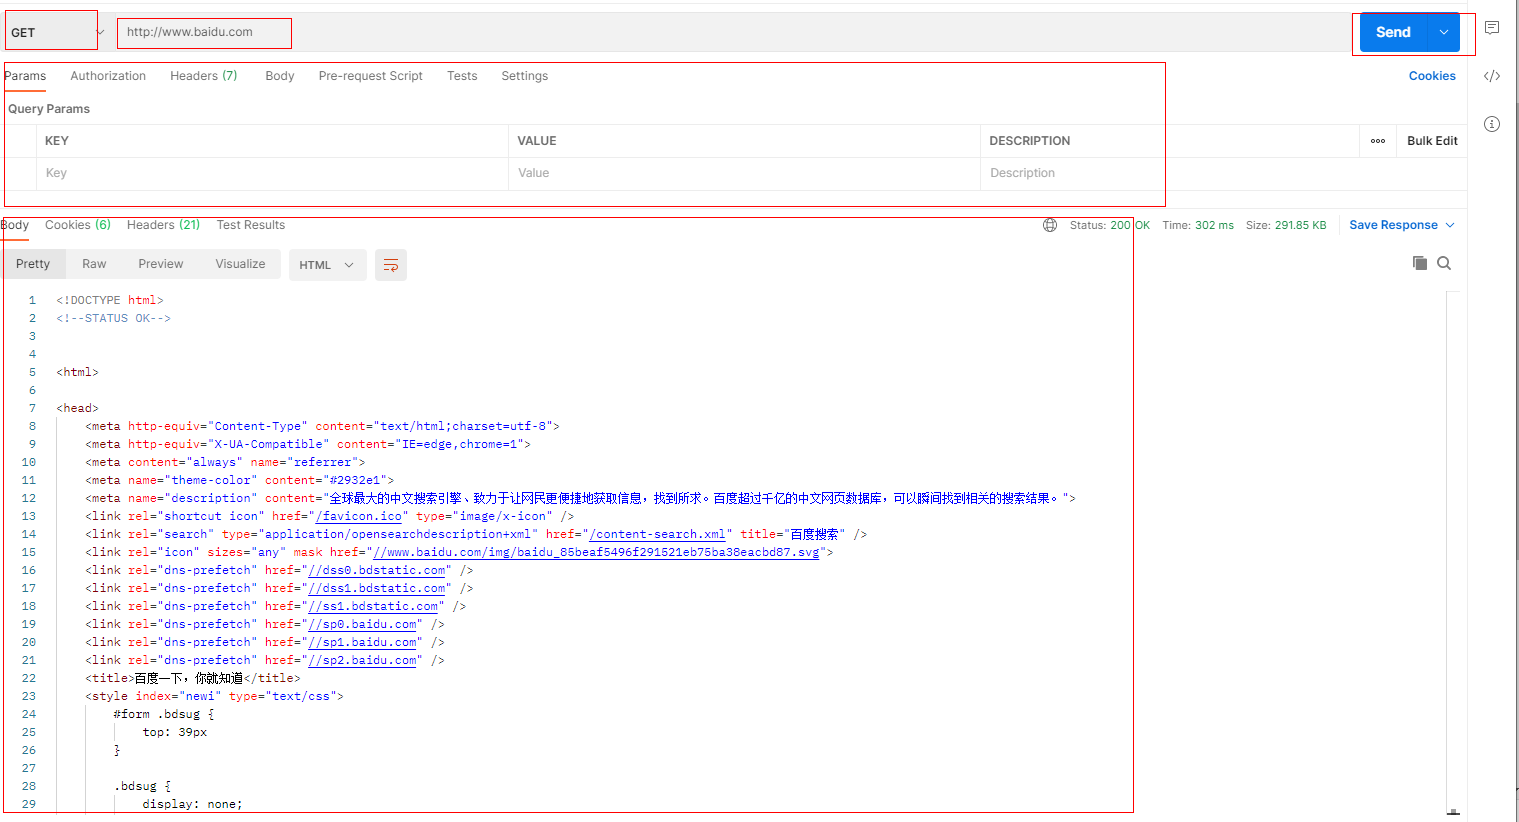Open the HTML format dropdown

[x=327, y=265]
